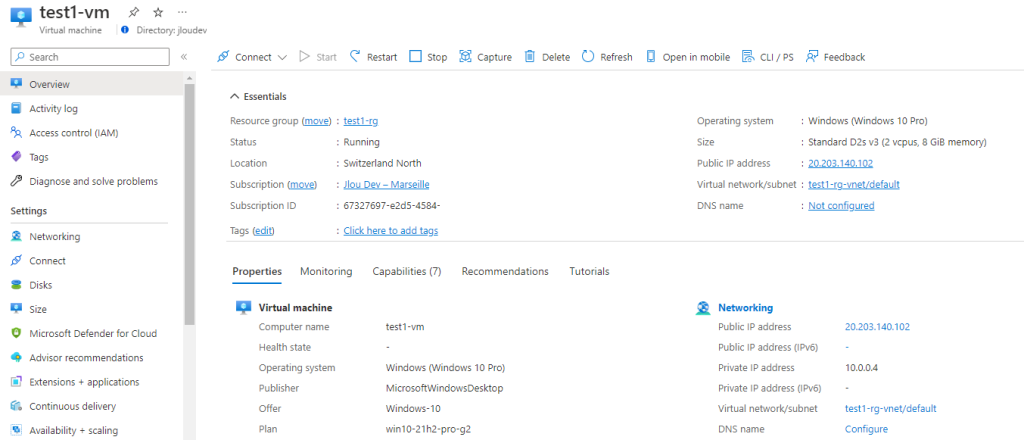
Task: Collapse the sidebar with double chevron
Action: coord(184,57)
